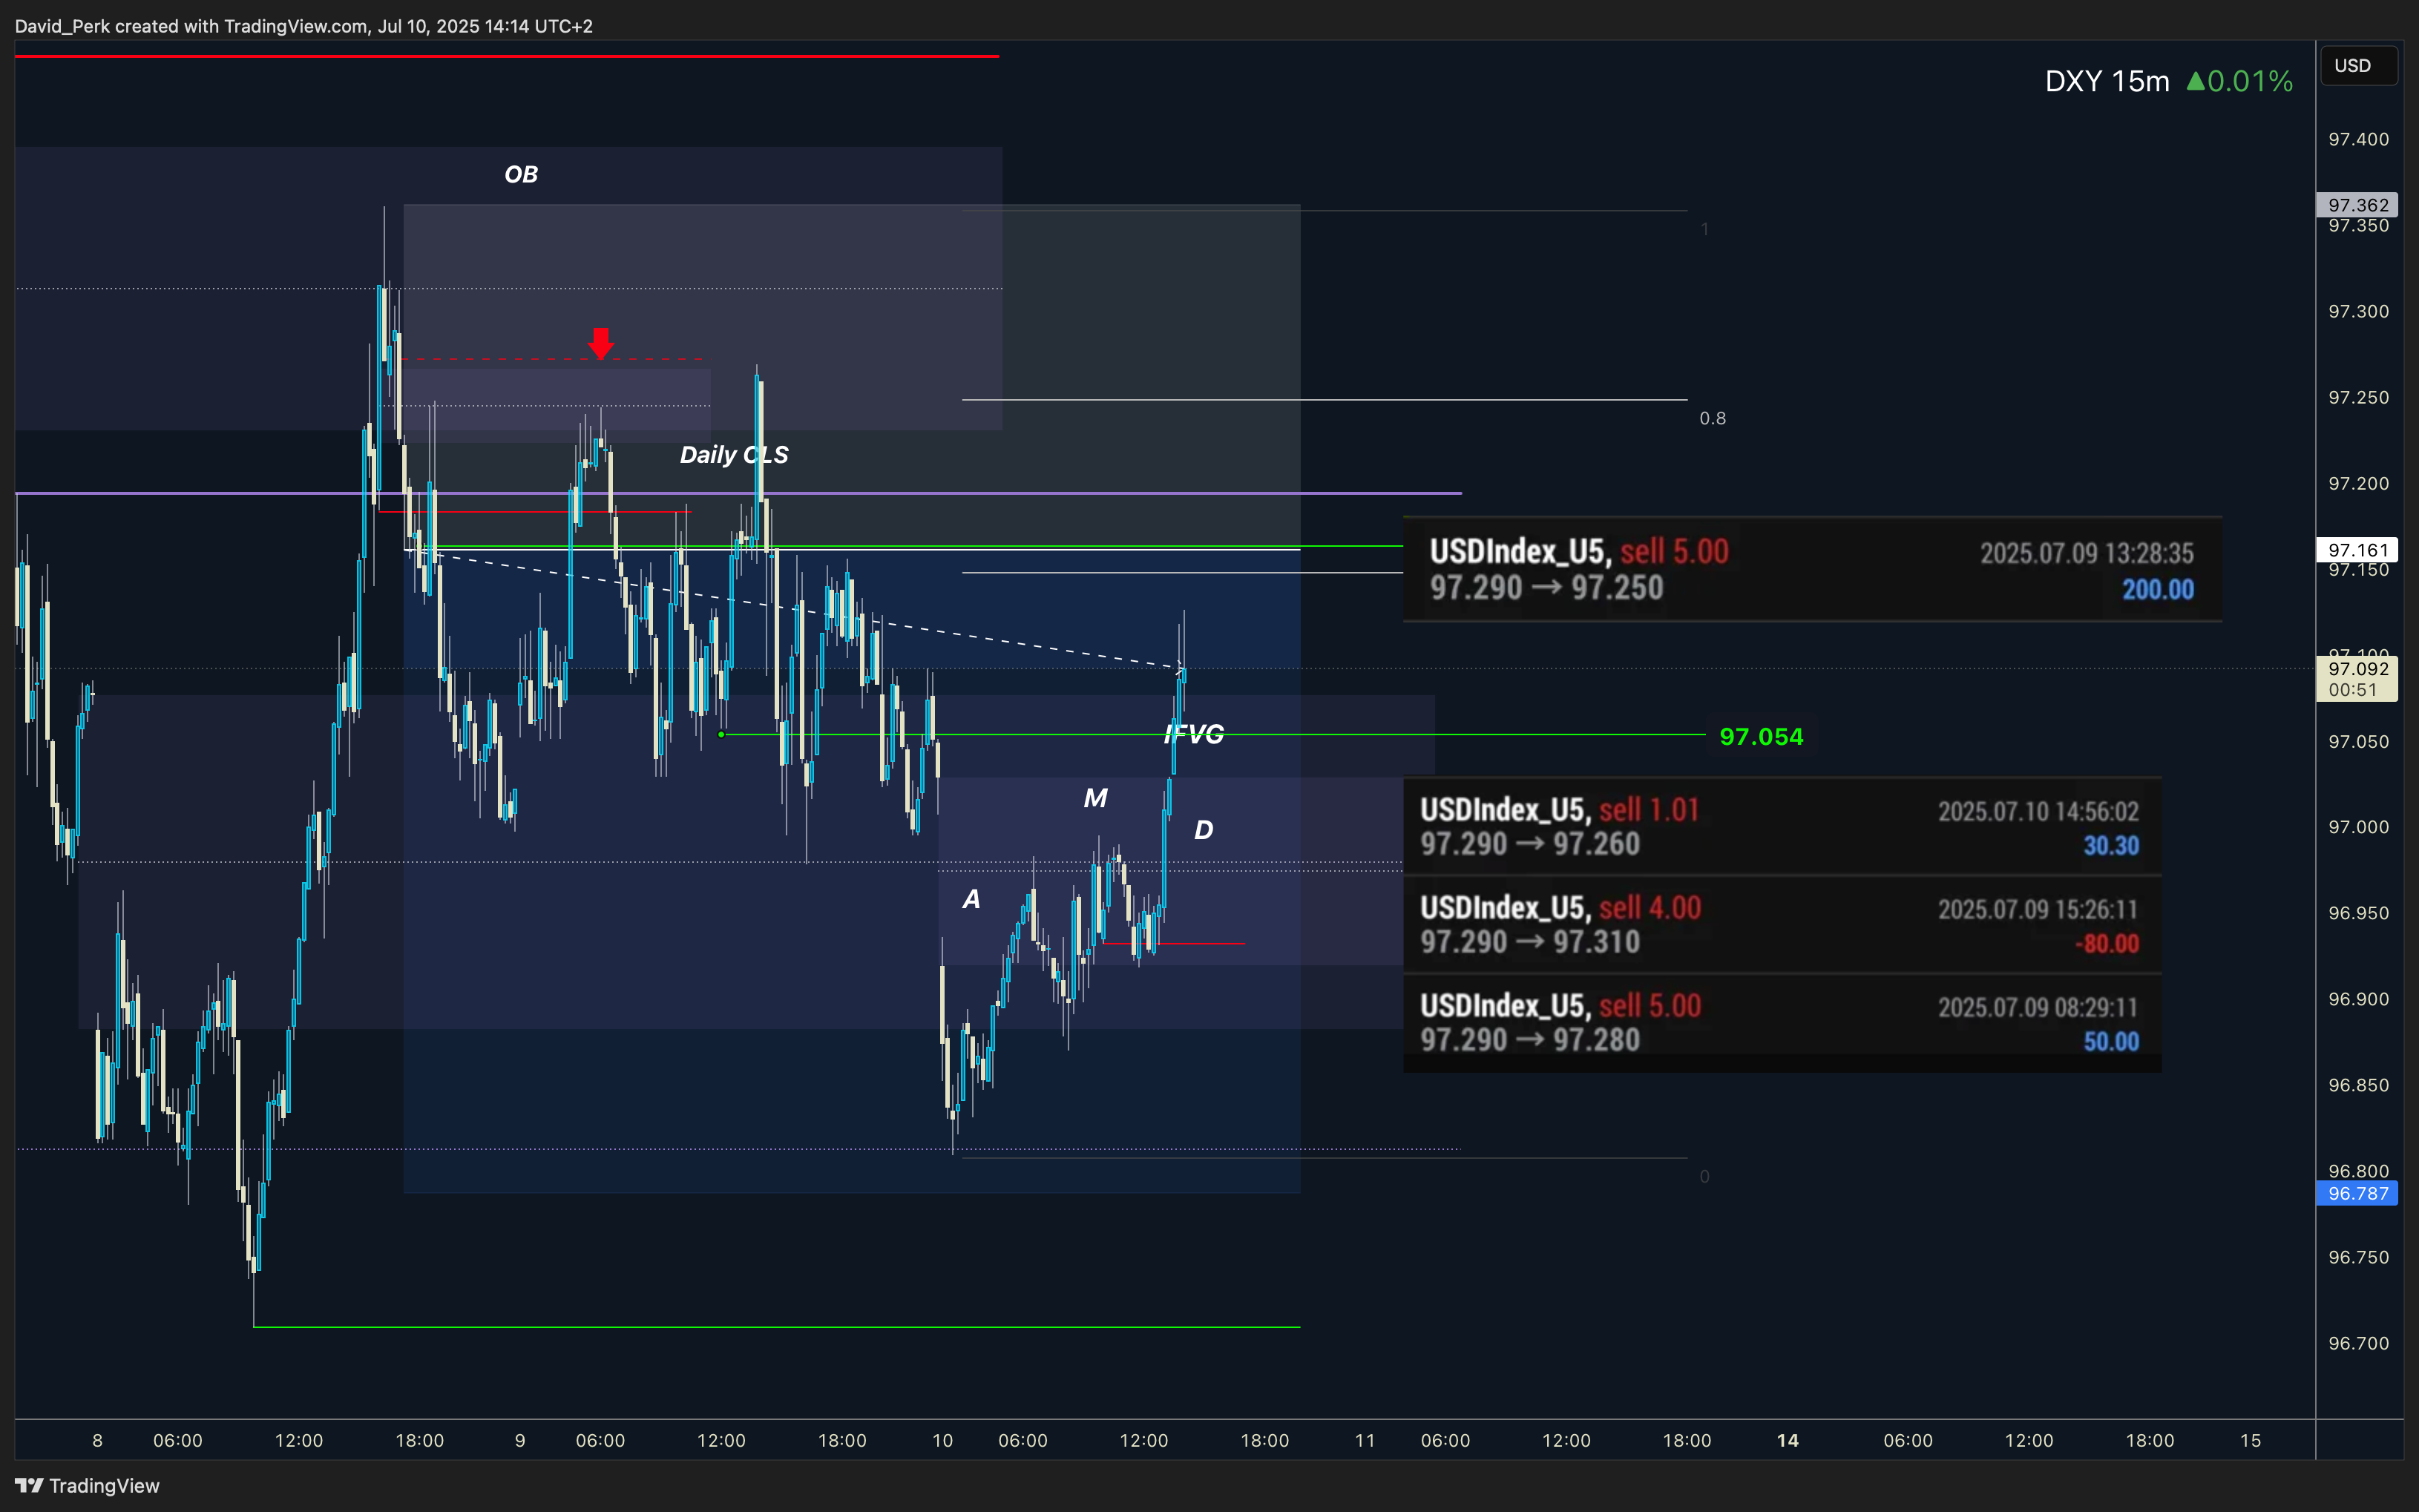Select the Daily CLS text label
Screen dimensions: 2419x1512
point(733,455)
